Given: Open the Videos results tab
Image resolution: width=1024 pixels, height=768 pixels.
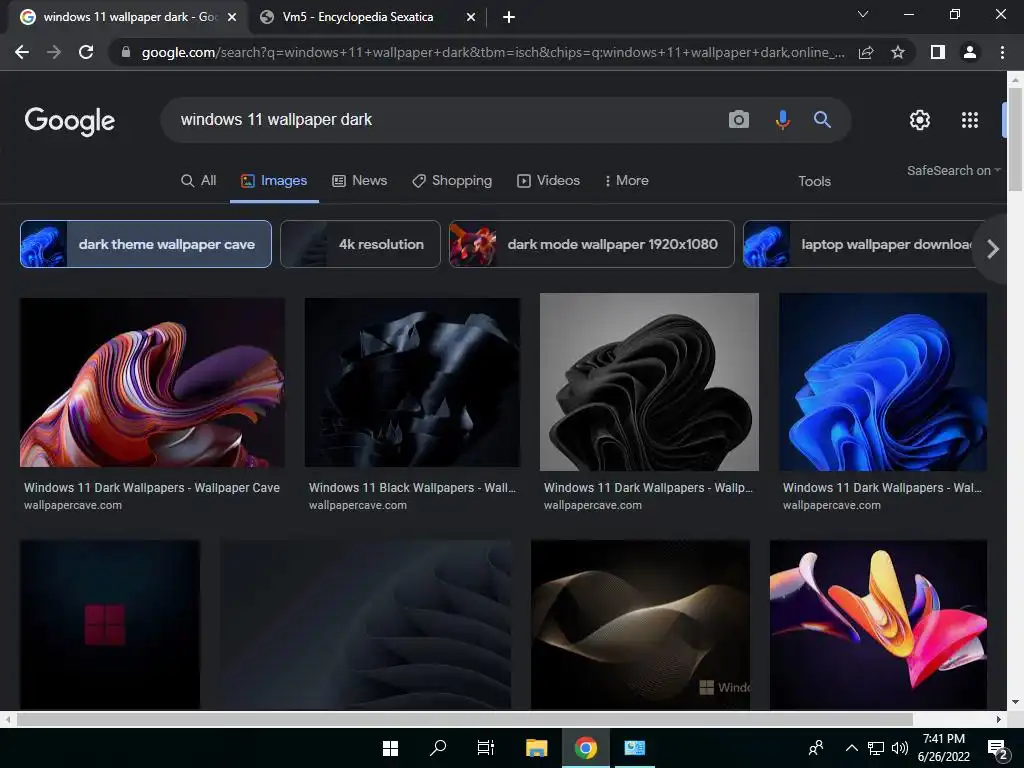Looking at the screenshot, I should coord(549,180).
